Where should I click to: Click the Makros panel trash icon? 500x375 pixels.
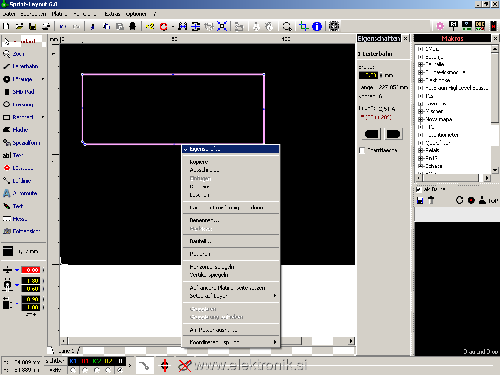point(431,201)
